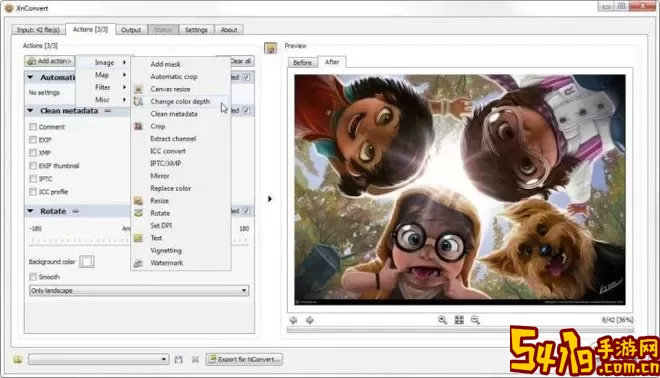Screen dimensions: 660x378
Task: Click the preview image icon beside Preview label
Action: tap(271, 48)
